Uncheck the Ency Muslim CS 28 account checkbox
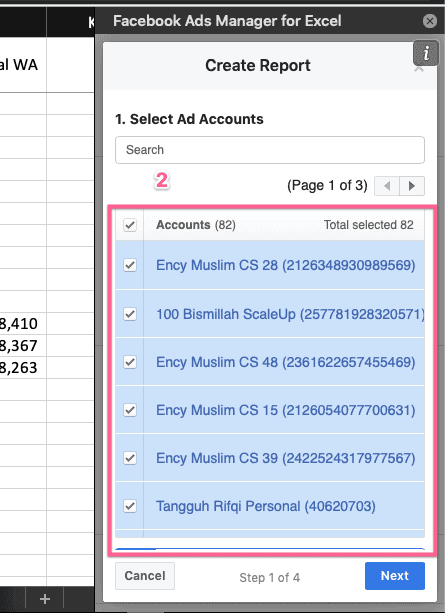Screen dimensions: 445x613 point(130,265)
